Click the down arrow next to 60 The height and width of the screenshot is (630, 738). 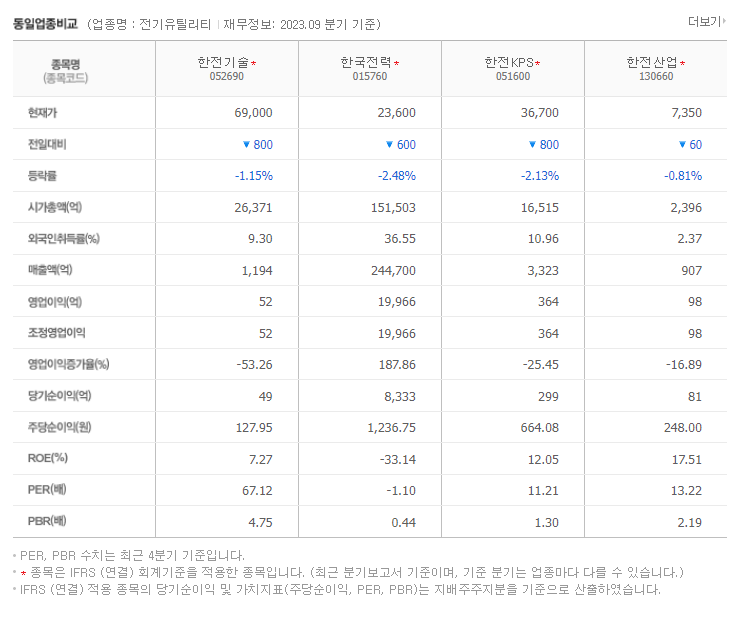tap(682, 144)
